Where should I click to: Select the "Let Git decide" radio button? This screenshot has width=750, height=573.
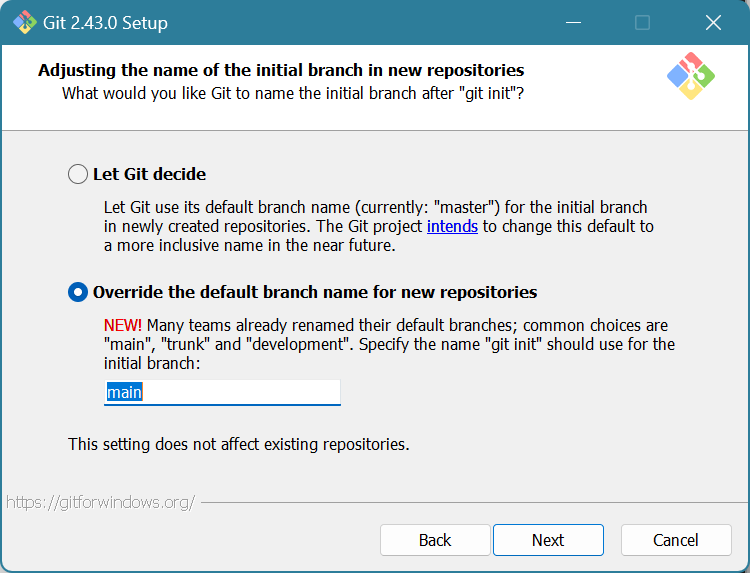pos(78,174)
